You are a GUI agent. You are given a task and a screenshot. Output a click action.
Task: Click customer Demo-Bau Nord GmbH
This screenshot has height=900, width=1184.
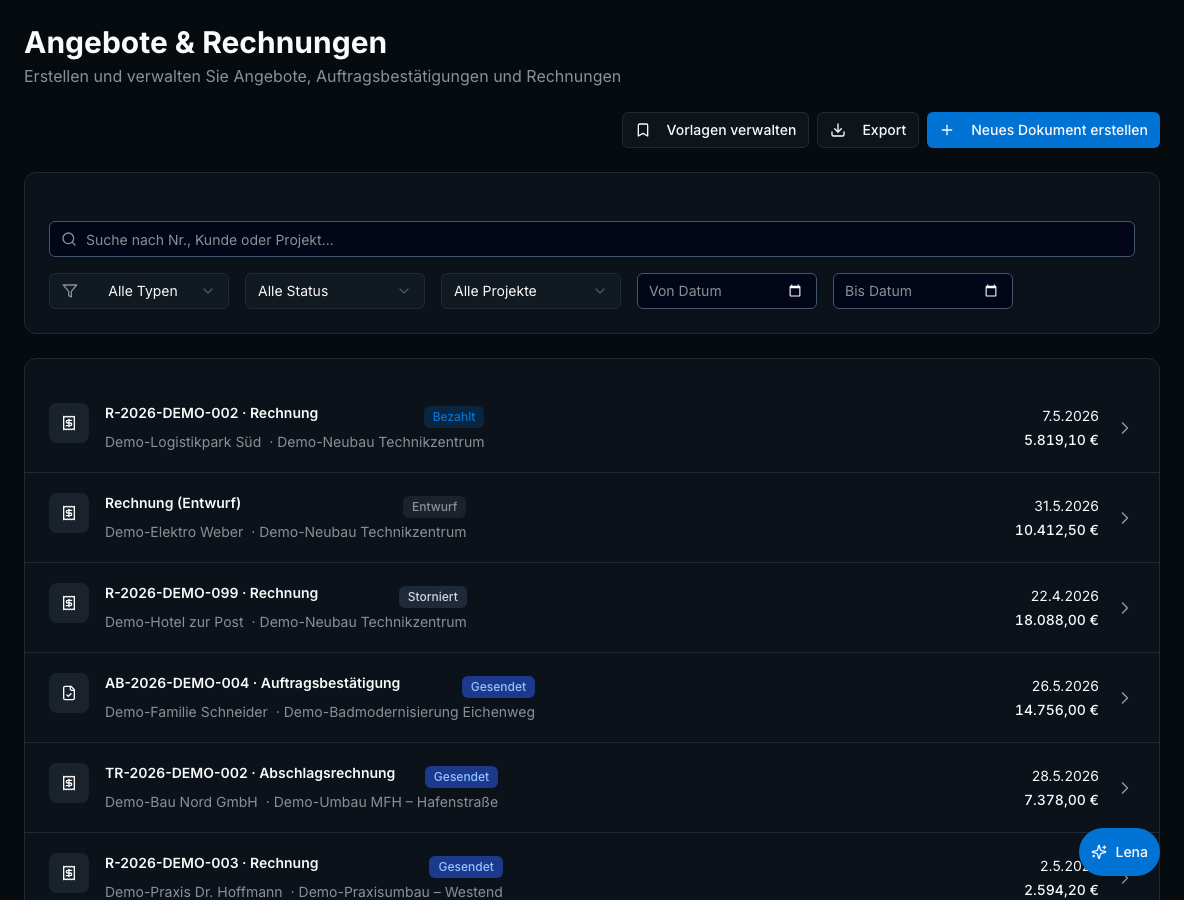coord(181,802)
